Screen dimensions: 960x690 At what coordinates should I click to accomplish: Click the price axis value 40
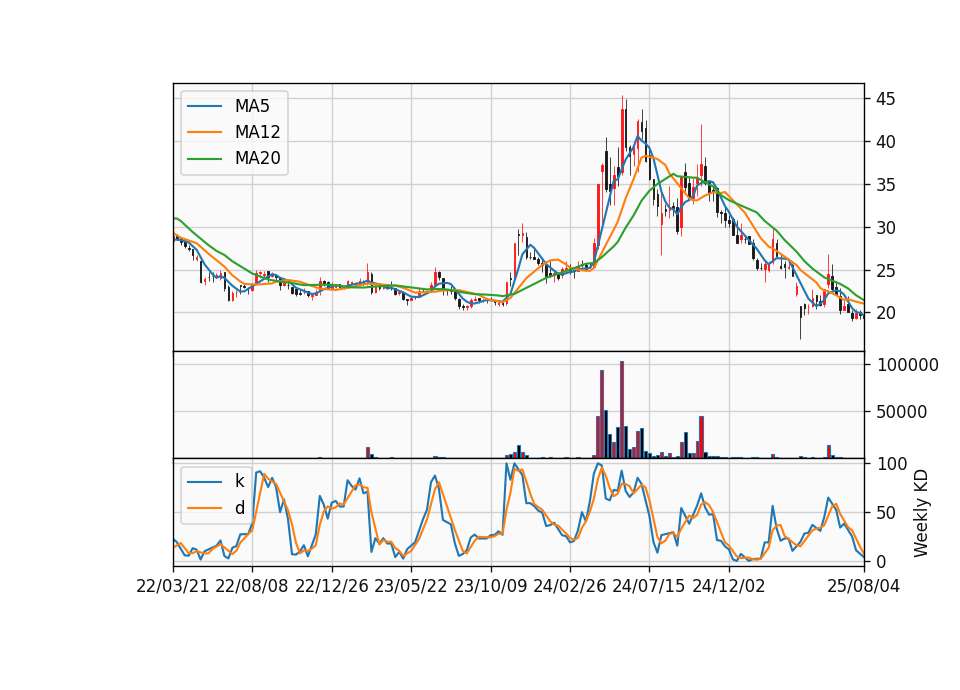[x=885, y=142]
